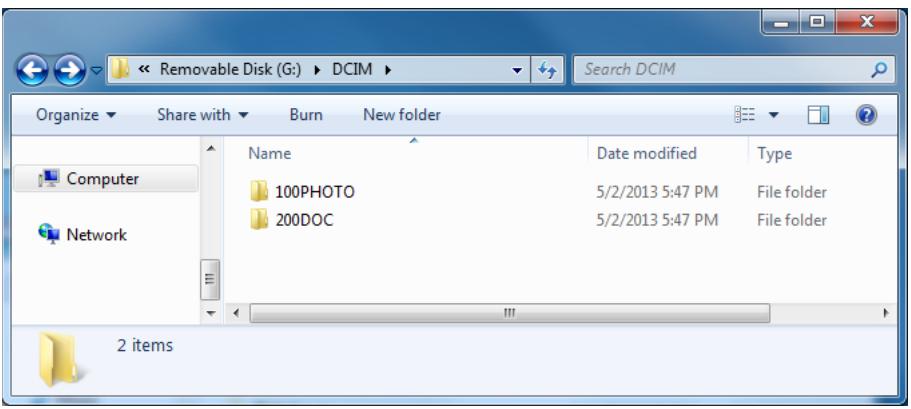Image resolution: width=911 pixels, height=409 pixels.
Task: Create a New folder
Action: 402,114
